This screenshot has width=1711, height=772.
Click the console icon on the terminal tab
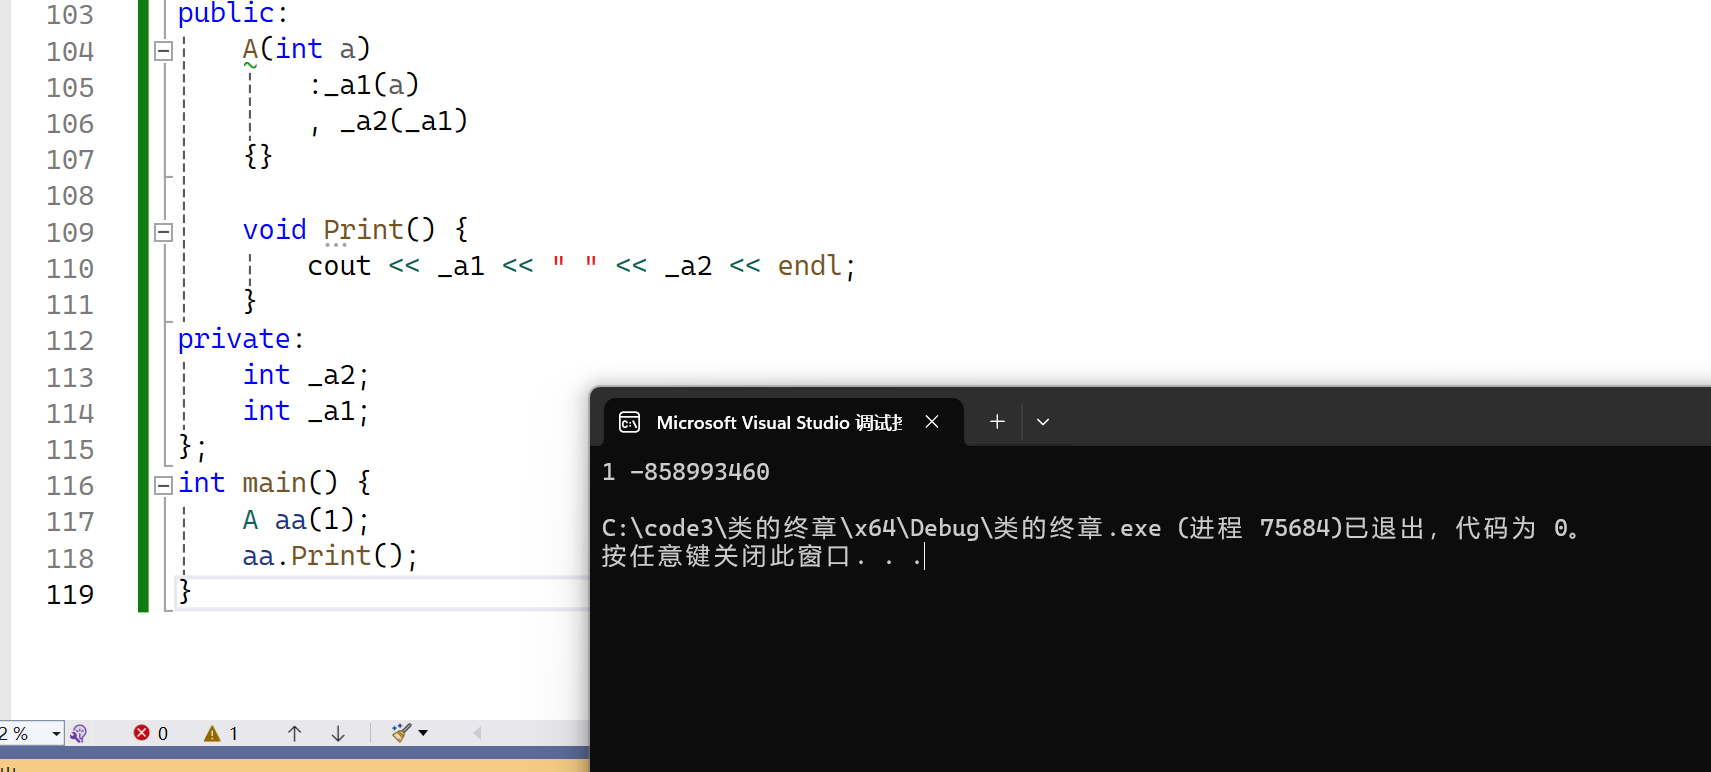click(x=629, y=422)
